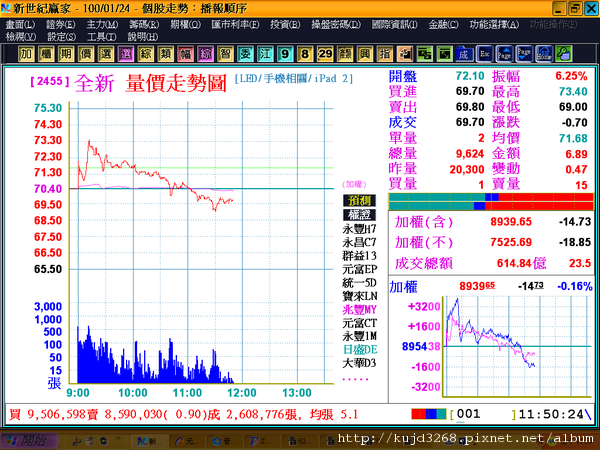Select warrant 永豐H7 in the list
The image size is (600, 450).
tap(359, 229)
